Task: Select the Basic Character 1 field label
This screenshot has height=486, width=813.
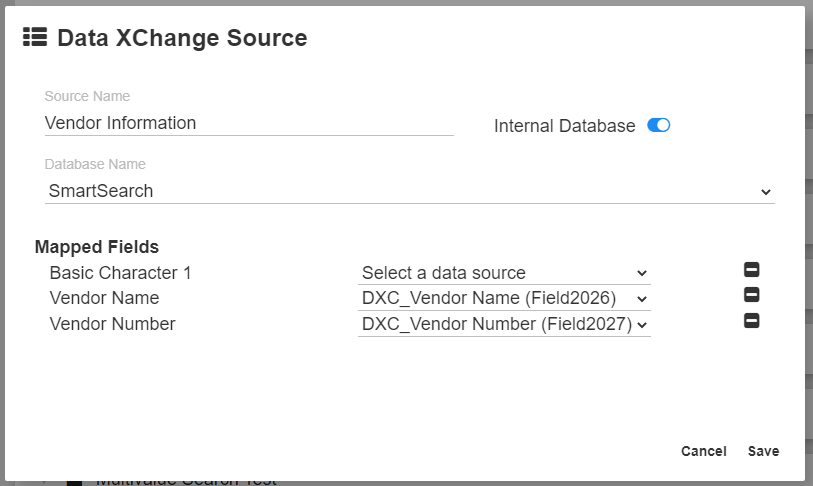Action: tap(120, 273)
